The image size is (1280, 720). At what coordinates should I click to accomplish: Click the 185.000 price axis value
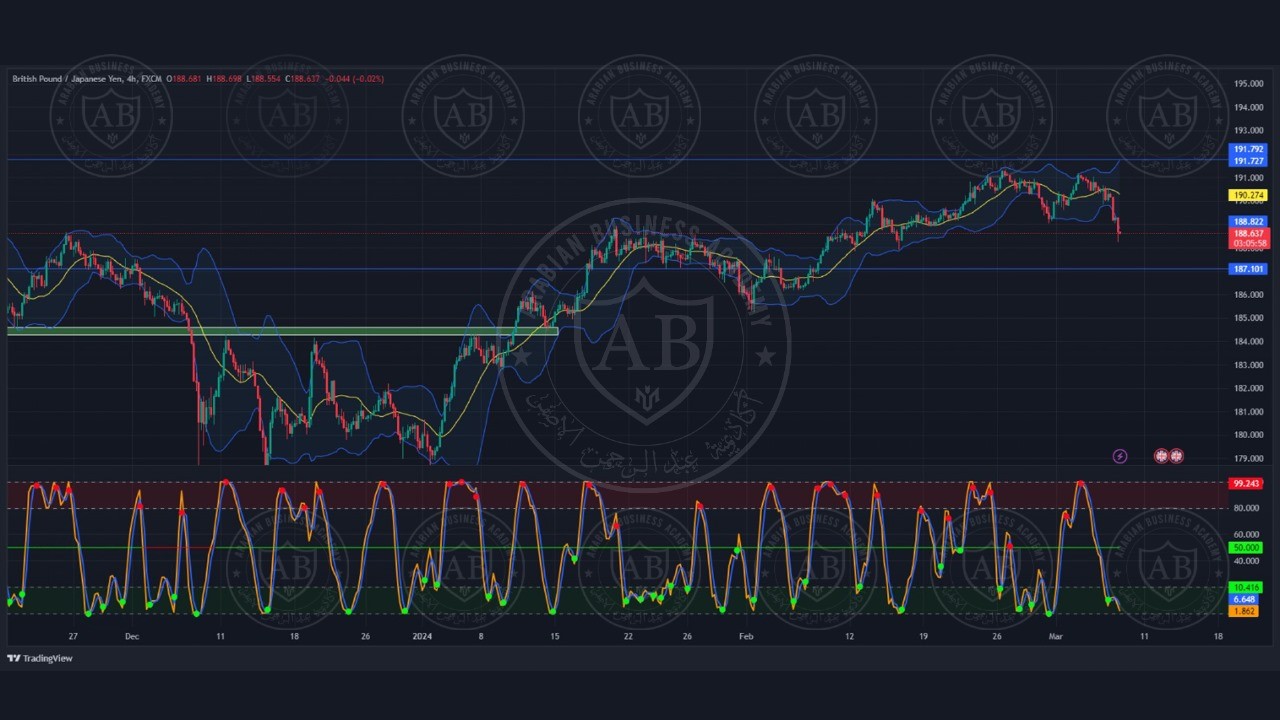coord(1247,318)
